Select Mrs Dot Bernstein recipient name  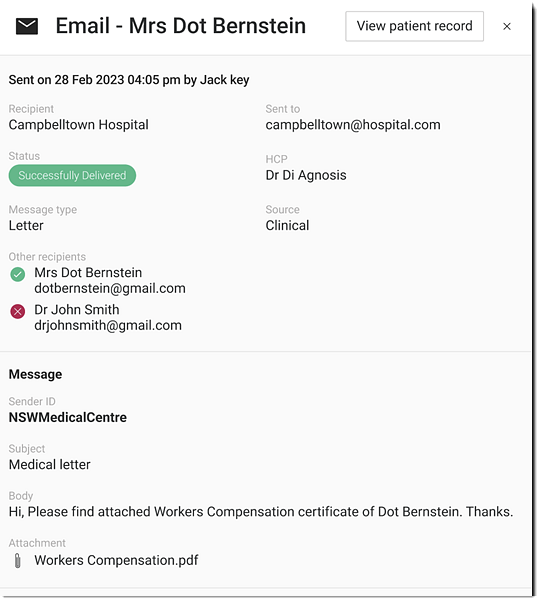(x=88, y=273)
